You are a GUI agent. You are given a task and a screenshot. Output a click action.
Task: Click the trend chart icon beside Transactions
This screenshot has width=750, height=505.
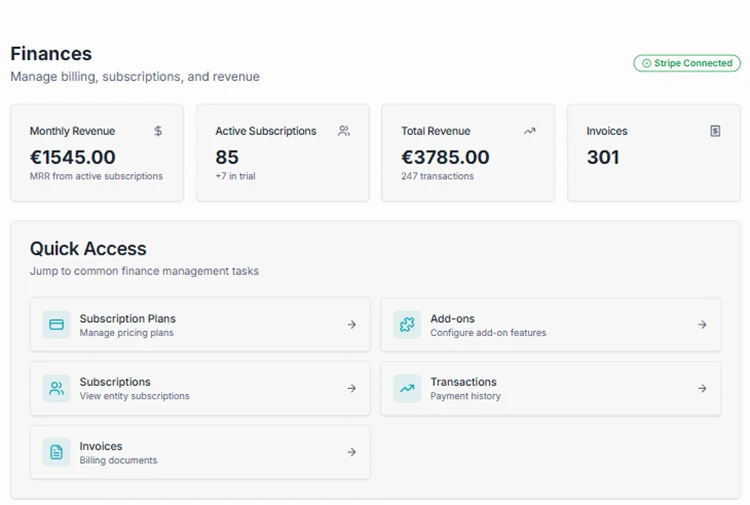pyautogui.click(x=407, y=388)
